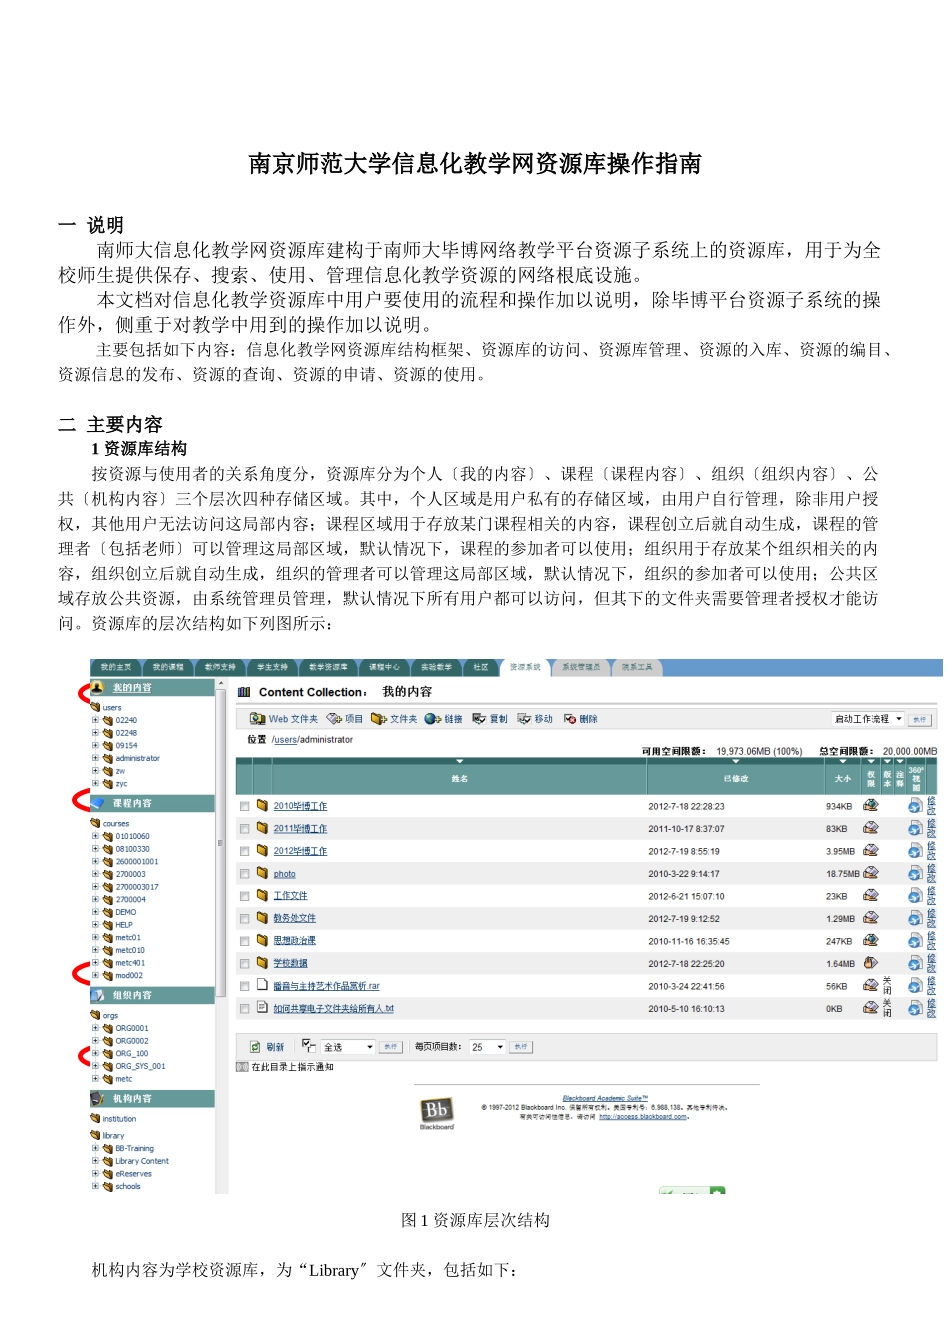
Task: Click the 文件夹 (add folder) icon
Action: click(x=379, y=719)
